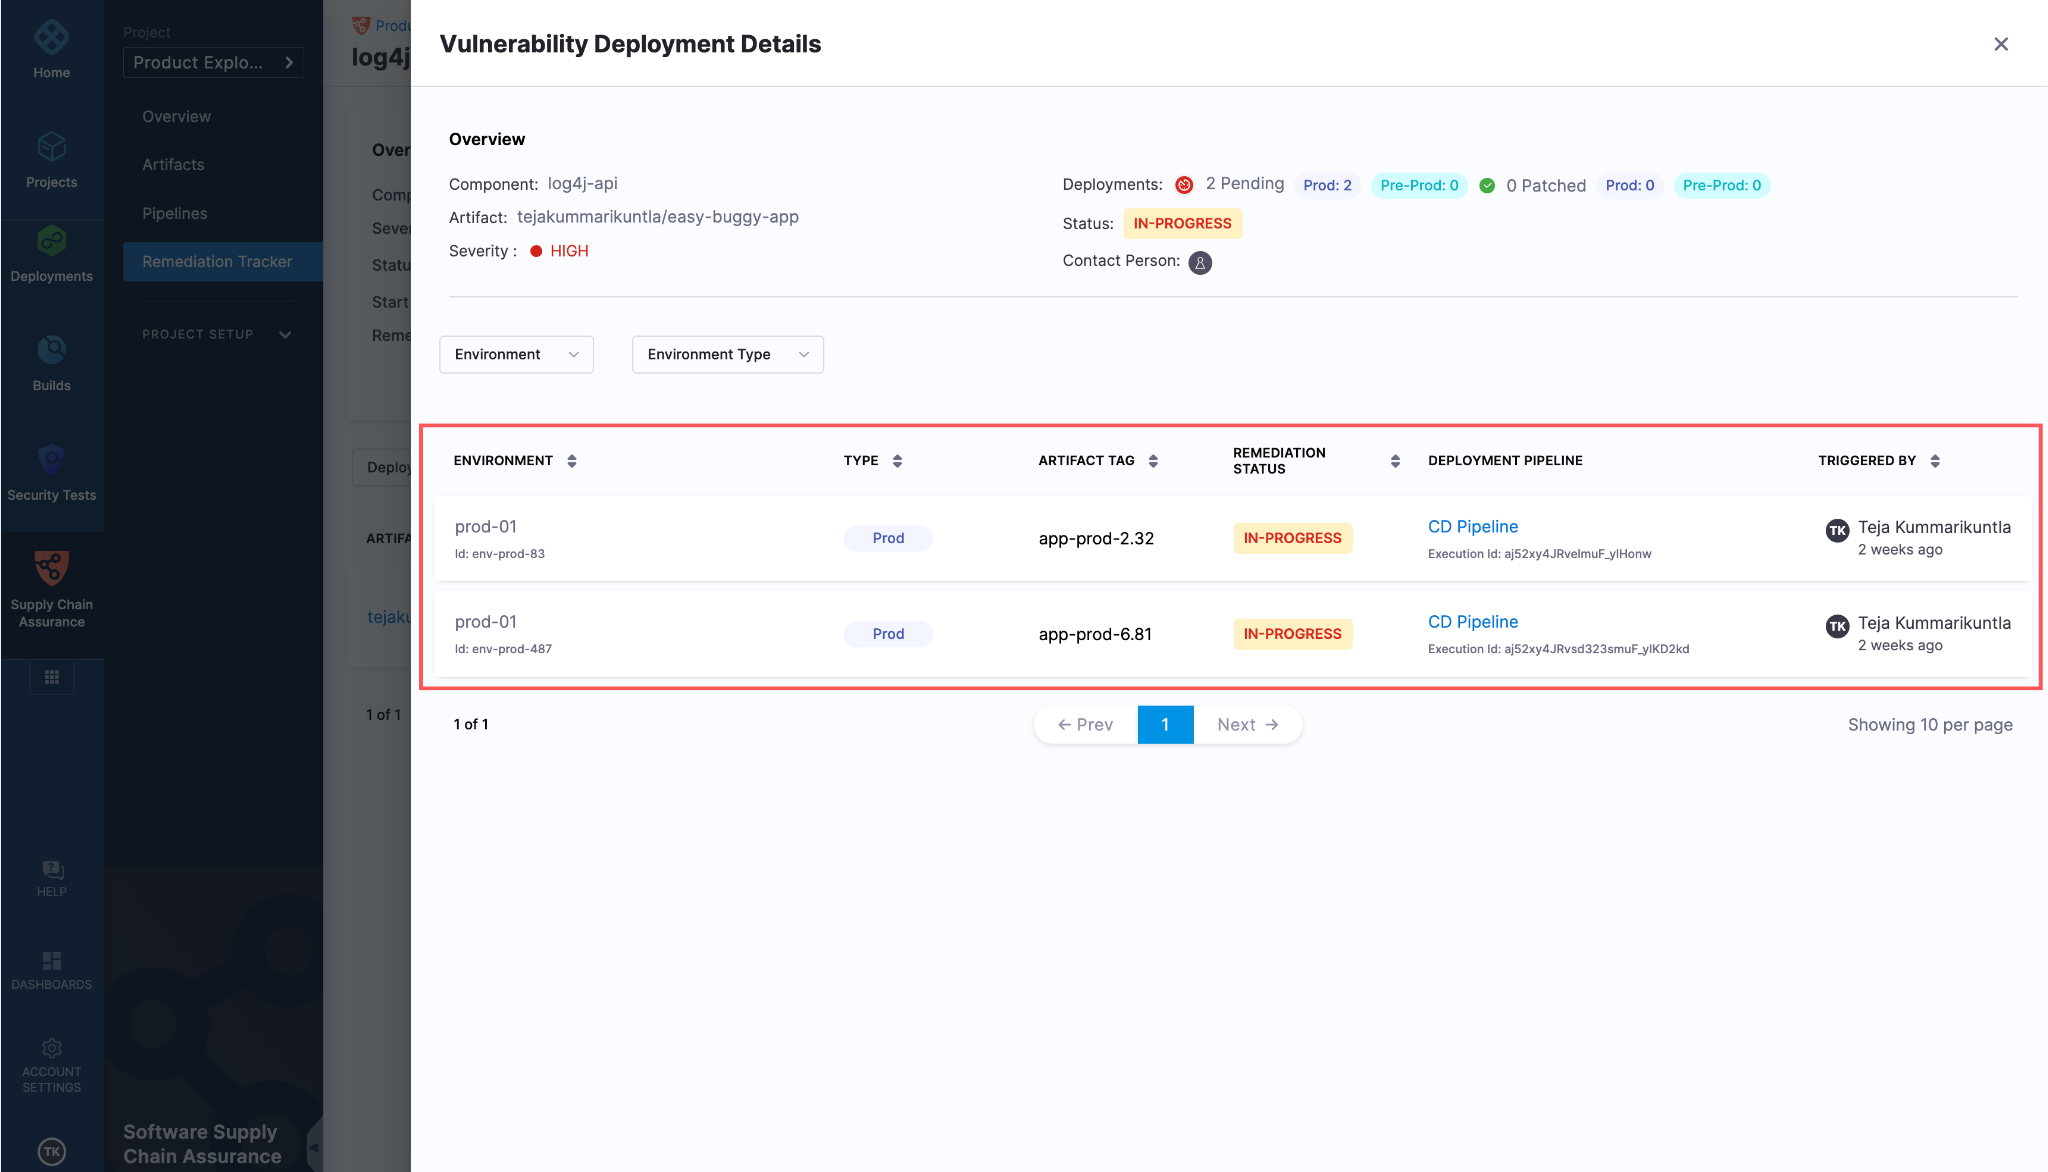Select the Artifacts menu item
This screenshot has width=2048, height=1172.
(x=173, y=165)
